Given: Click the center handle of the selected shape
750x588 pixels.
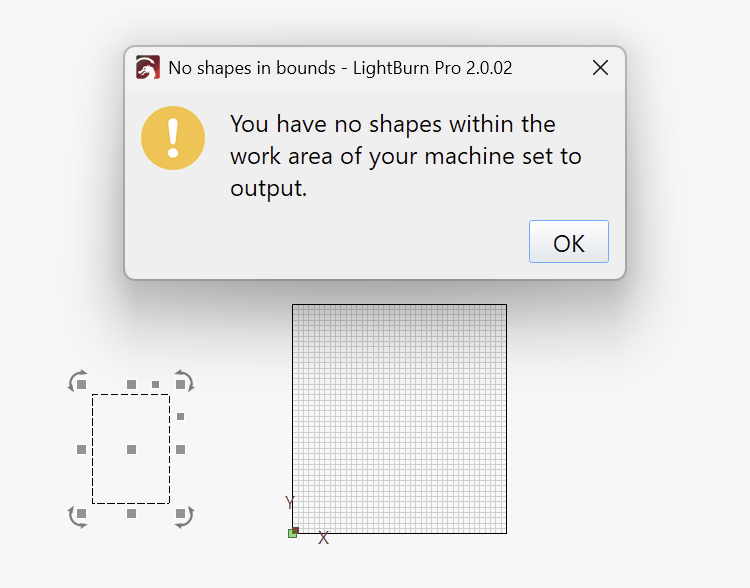Looking at the screenshot, I should [x=131, y=450].
